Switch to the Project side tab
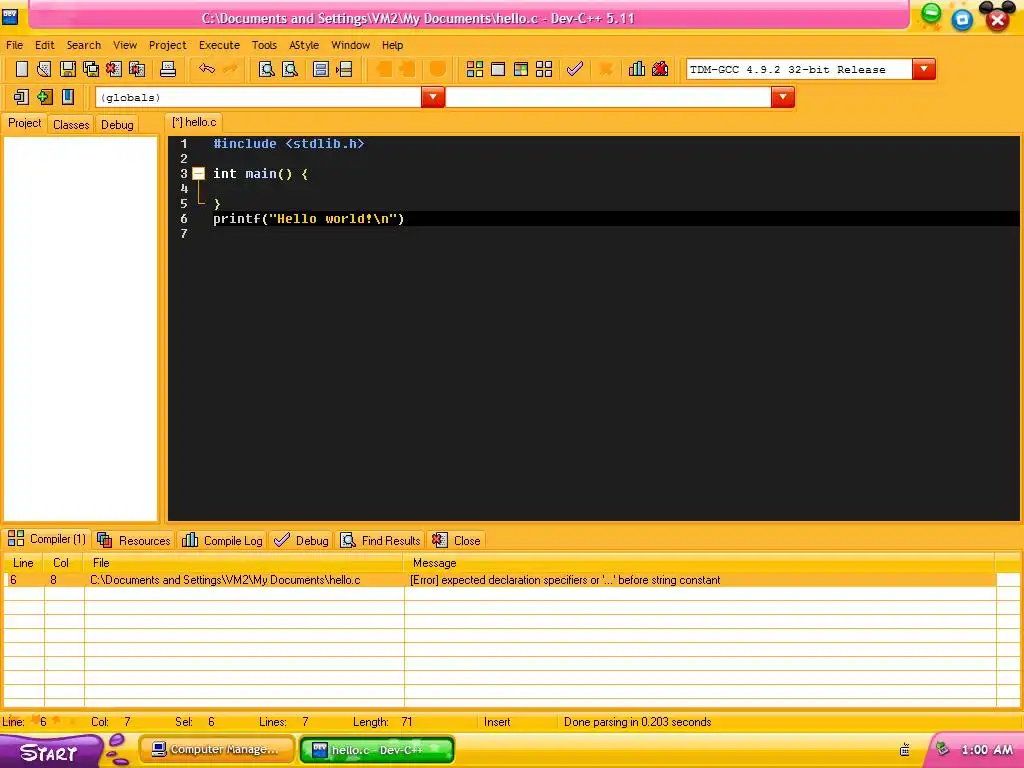Viewport: 1024px width, 768px height. click(x=25, y=123)
